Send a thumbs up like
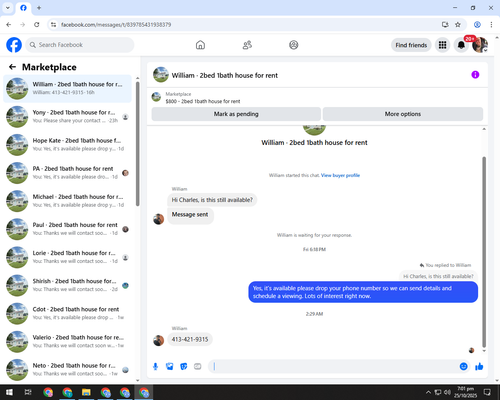500x400 pixels. [479, 367]
